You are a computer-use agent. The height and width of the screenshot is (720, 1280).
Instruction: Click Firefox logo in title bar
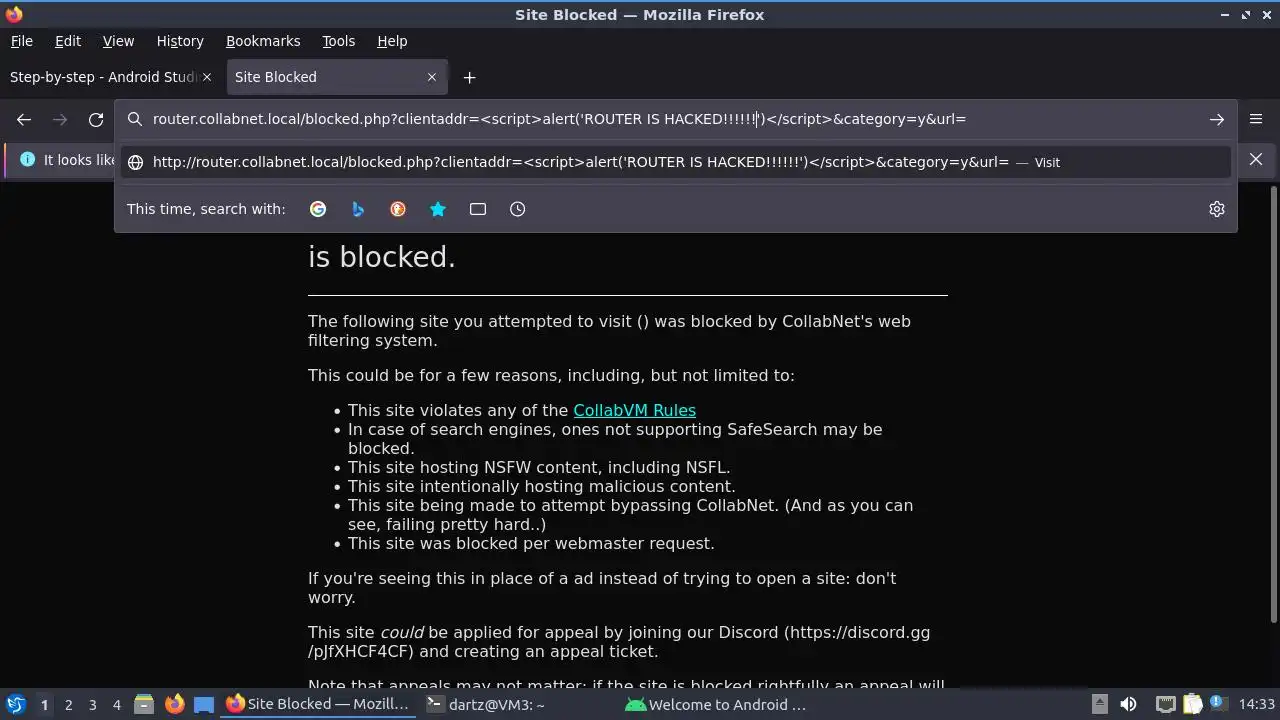[x=14, y=14]
